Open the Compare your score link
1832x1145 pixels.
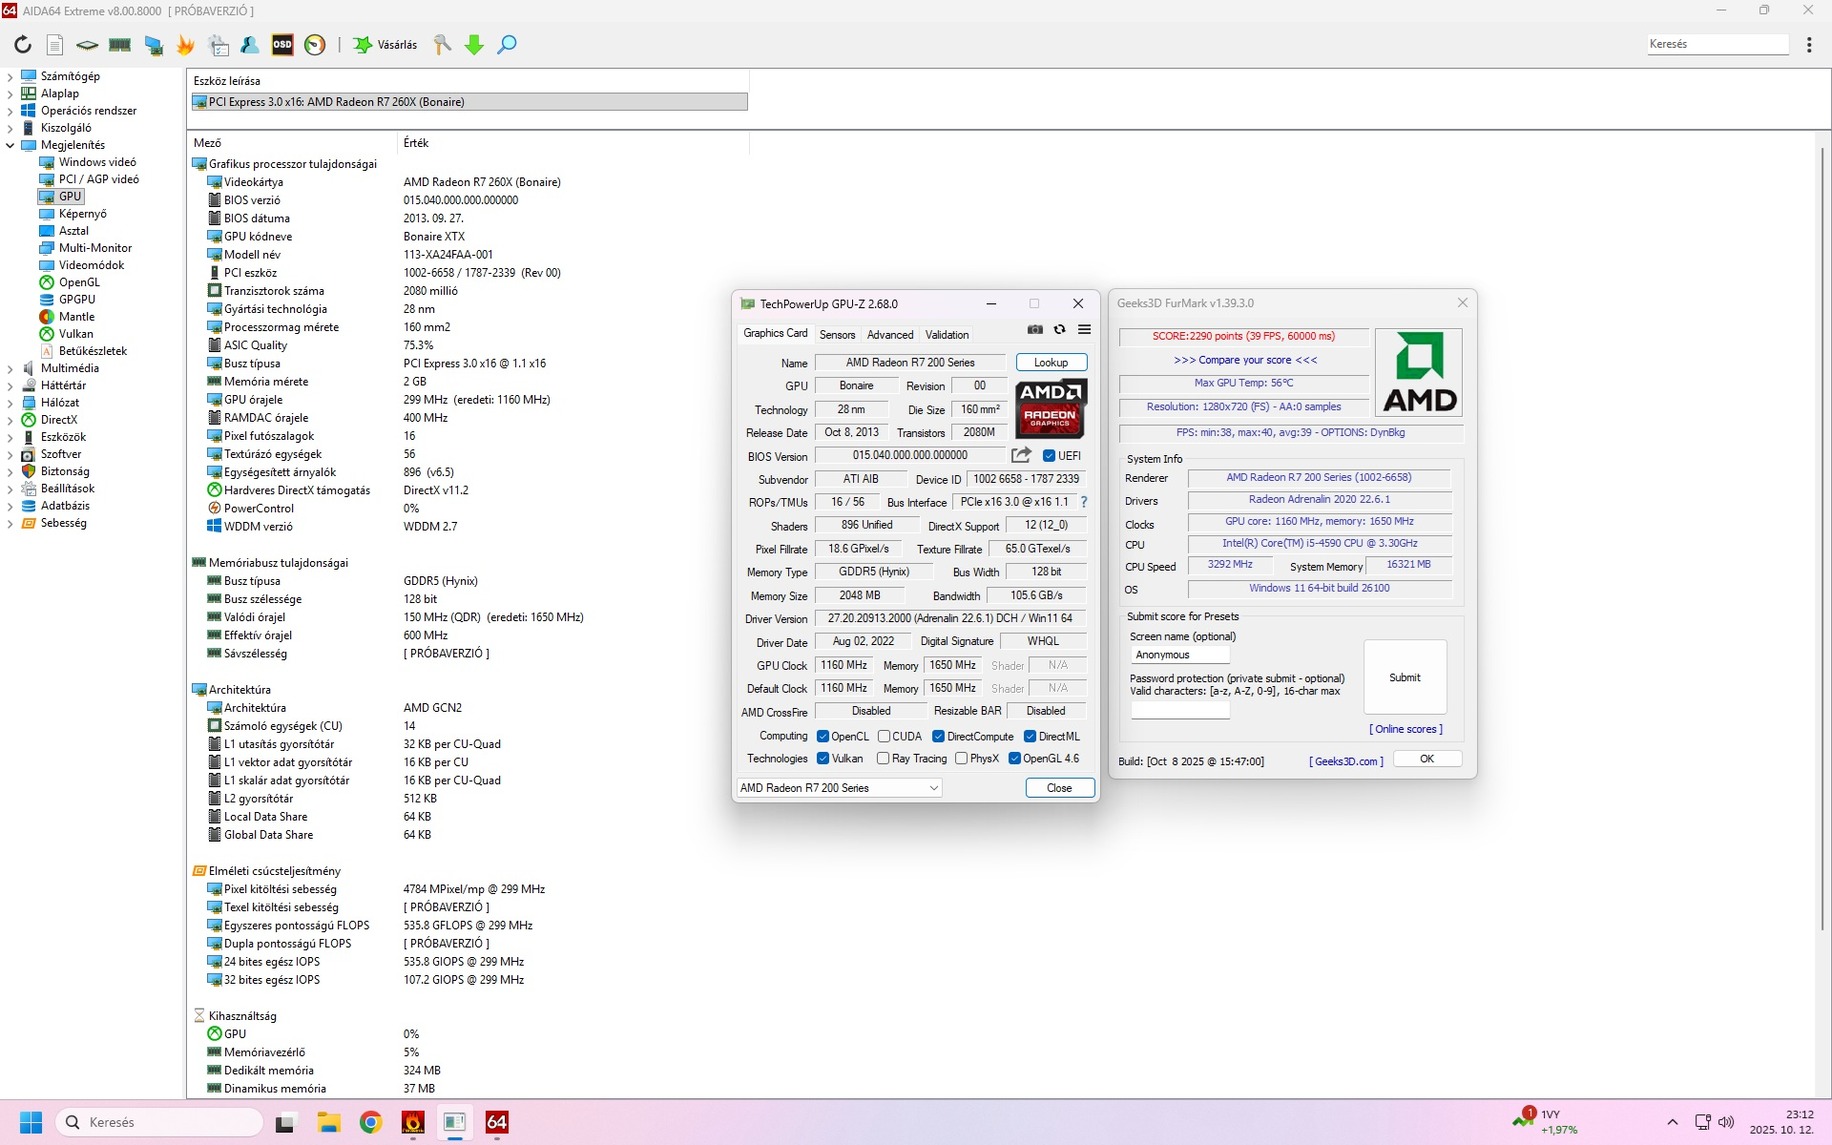click(x=1245, y=360)
